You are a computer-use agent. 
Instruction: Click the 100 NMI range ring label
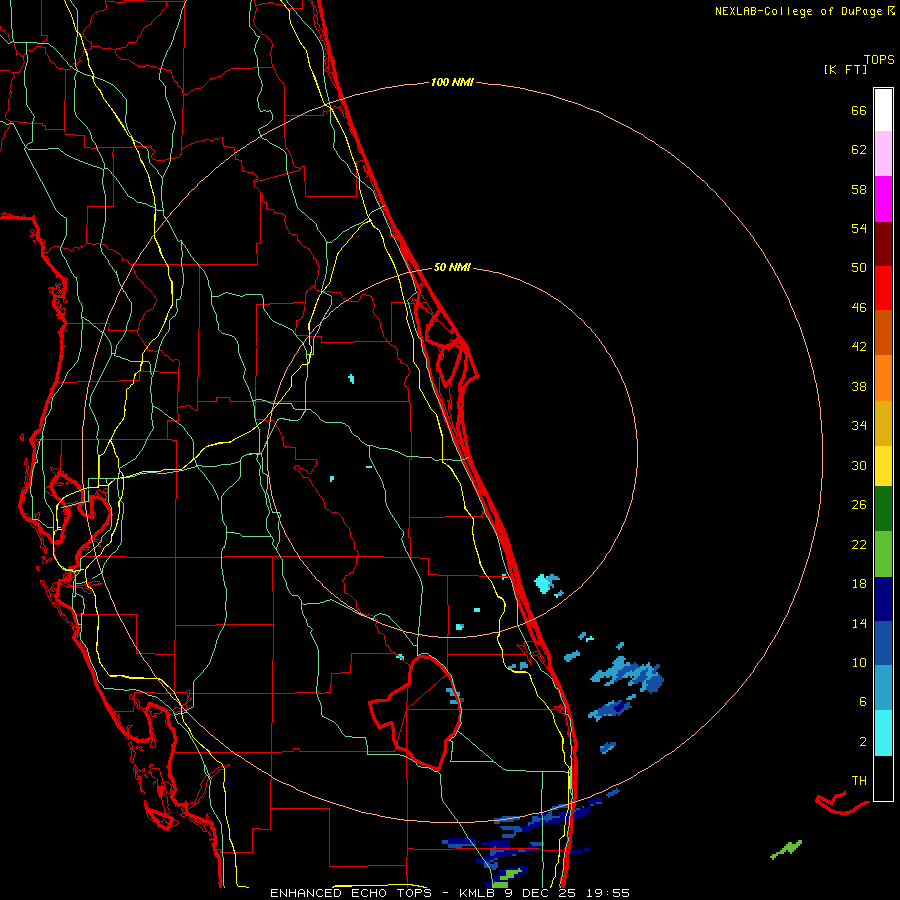(x=452, y=82)
